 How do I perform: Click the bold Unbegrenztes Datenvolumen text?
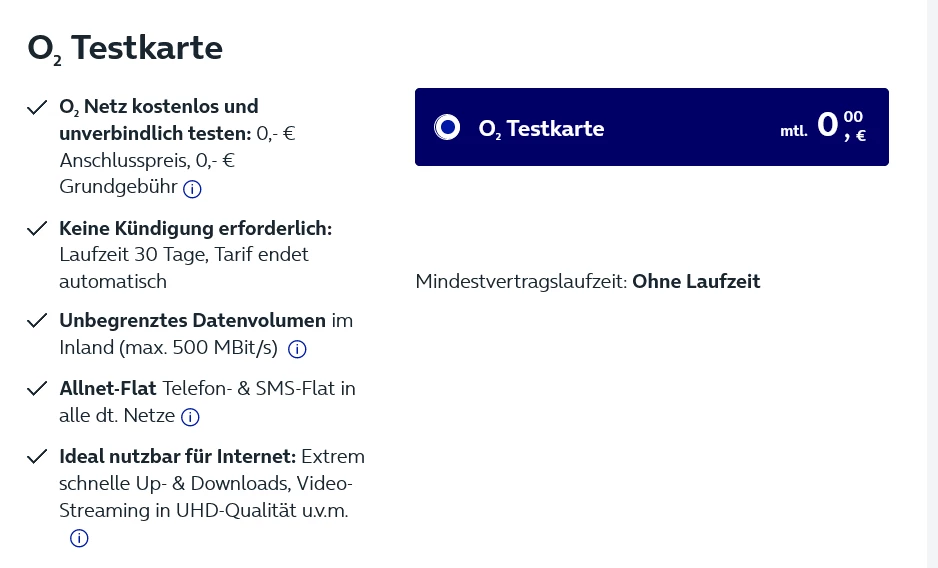(x=193, y=321)
